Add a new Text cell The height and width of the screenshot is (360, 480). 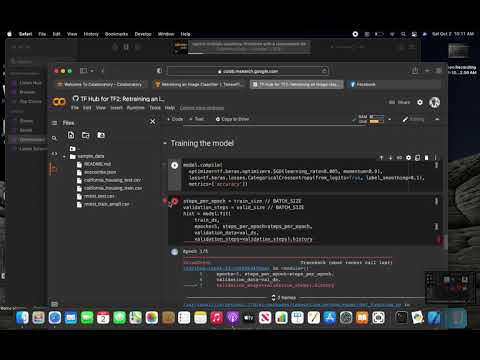click(197, 119)
